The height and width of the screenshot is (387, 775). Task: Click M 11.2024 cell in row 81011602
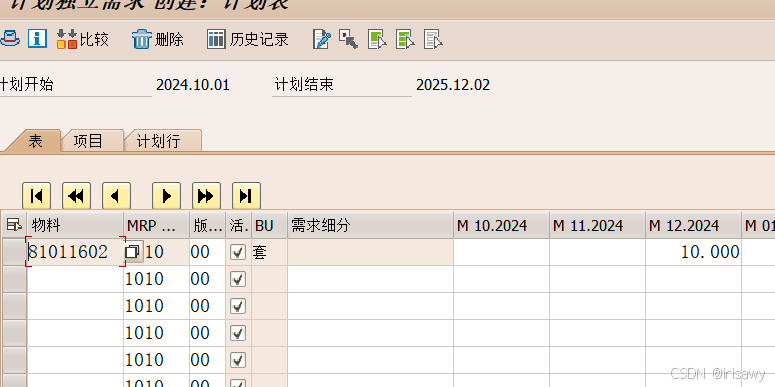point(598,252)
